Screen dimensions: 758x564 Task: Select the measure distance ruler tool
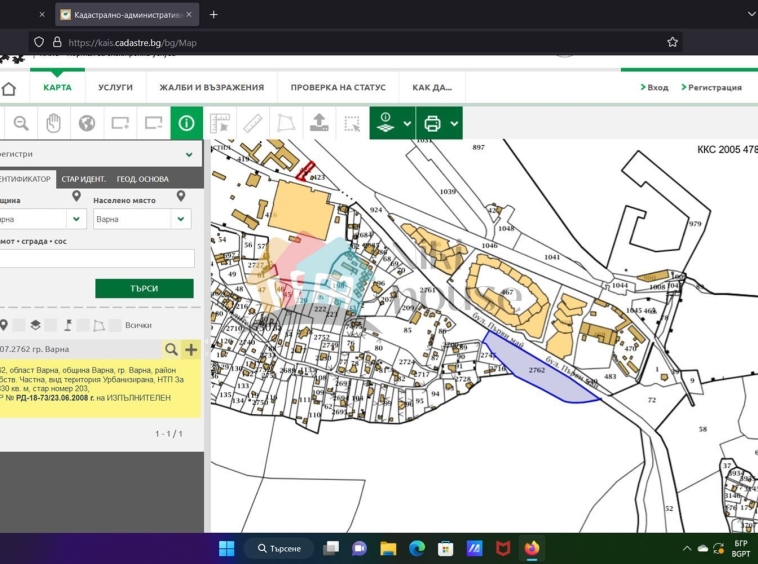tap(253, 123)
